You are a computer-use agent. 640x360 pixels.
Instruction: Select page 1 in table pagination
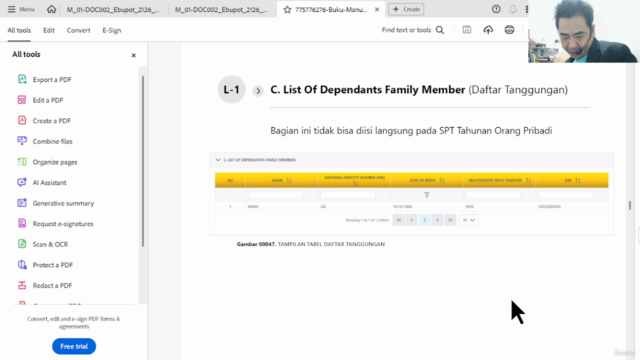coord(424,220)
